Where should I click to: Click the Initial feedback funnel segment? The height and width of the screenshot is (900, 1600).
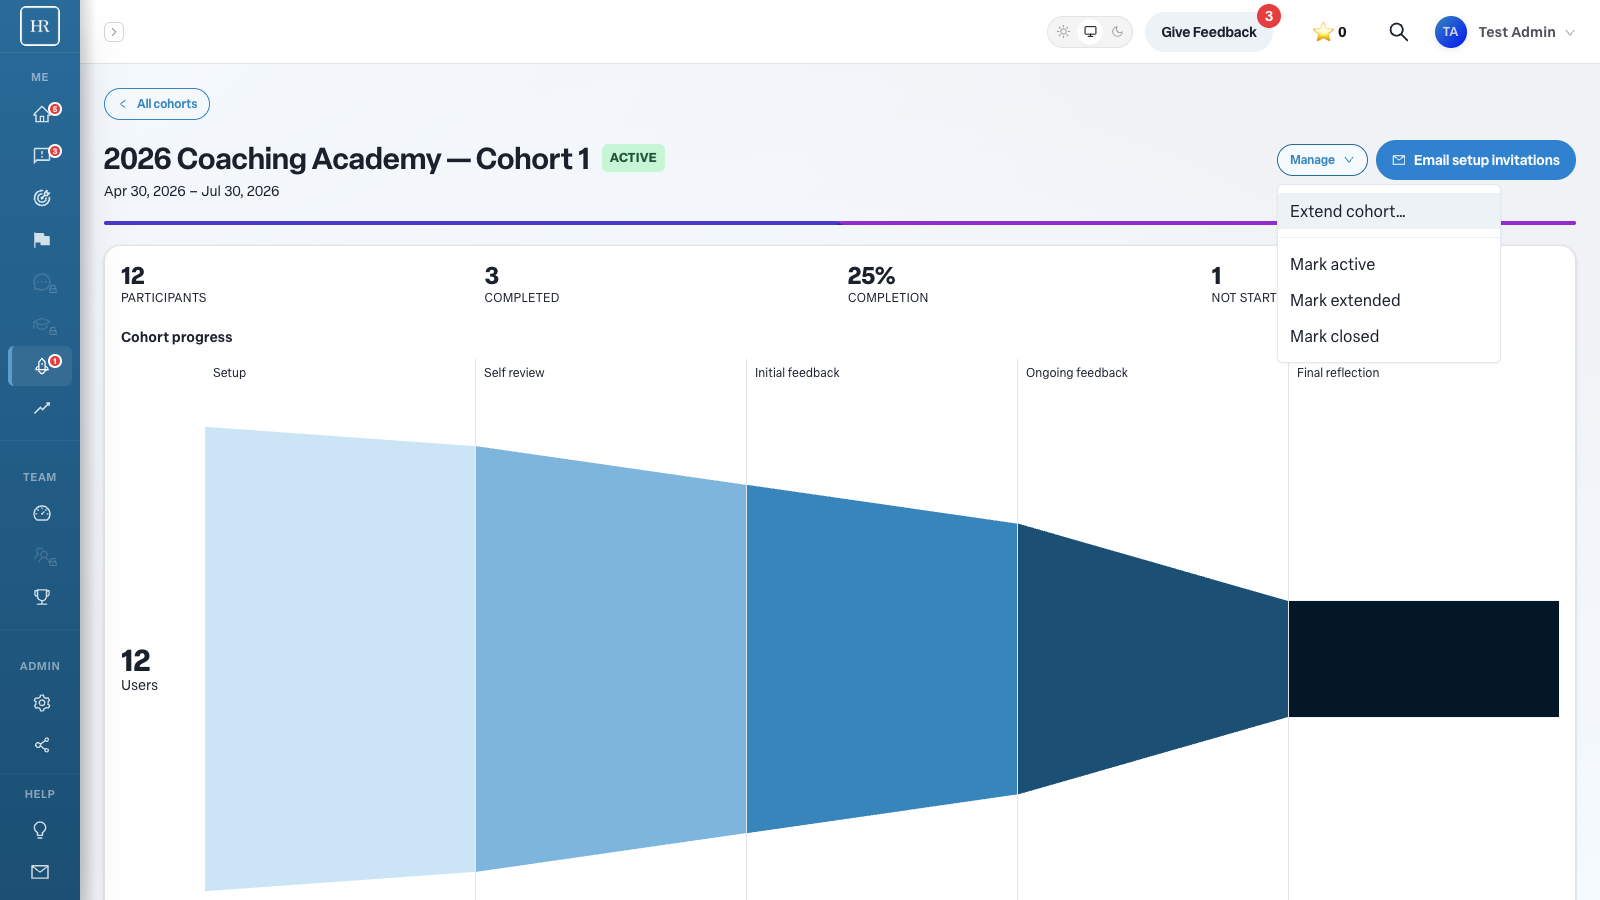882,659
